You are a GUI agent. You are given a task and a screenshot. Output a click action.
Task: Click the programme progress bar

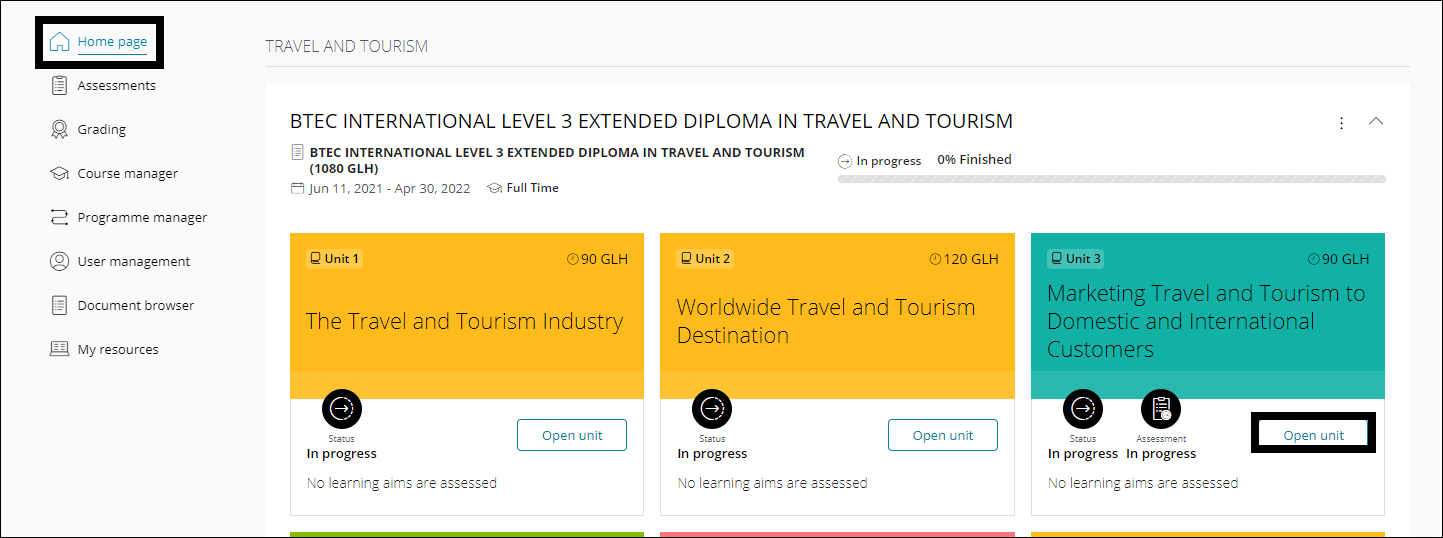[1111, 179]
